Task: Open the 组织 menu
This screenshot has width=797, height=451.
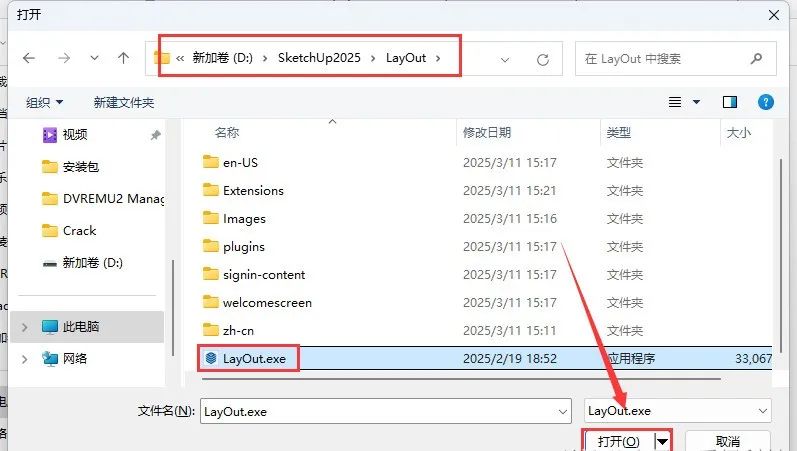Action: pos(45,103)
